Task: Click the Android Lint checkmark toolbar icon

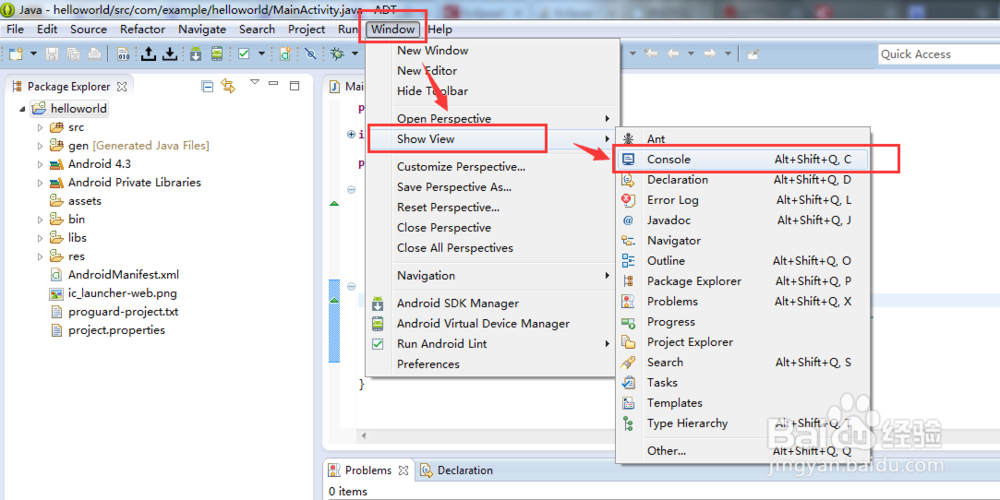Action: (244, 54)
